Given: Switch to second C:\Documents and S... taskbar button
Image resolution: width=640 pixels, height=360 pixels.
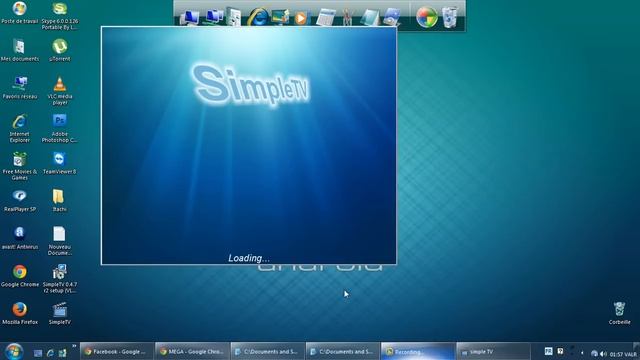Looking at the screenshot, I should tap(343, 351).
